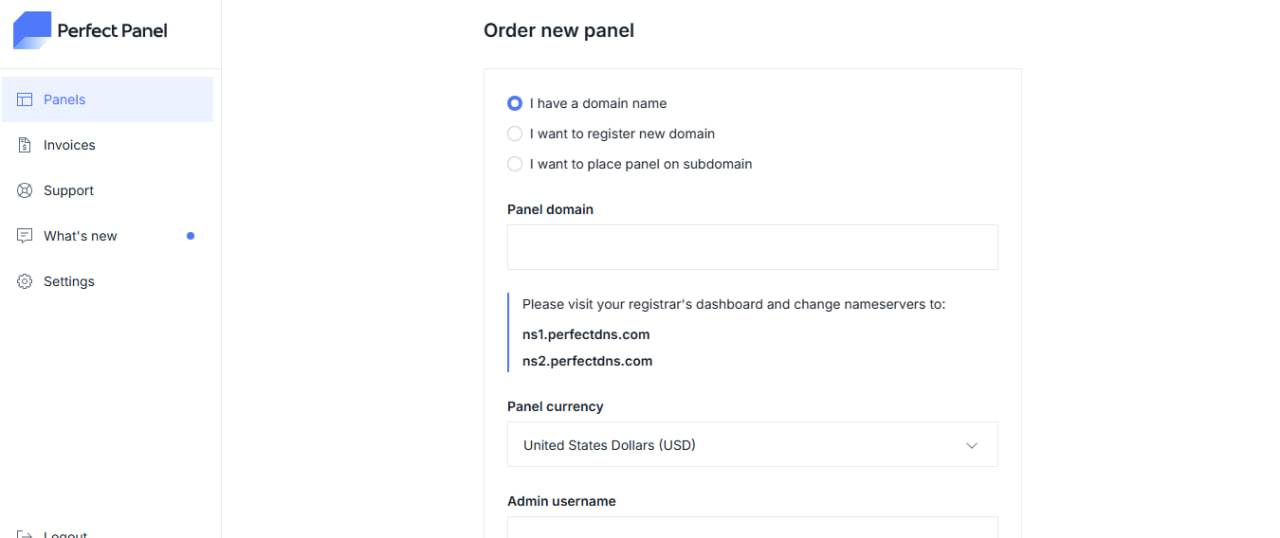
Task: Click the Logout arrow icon
Action: (25, 534)
